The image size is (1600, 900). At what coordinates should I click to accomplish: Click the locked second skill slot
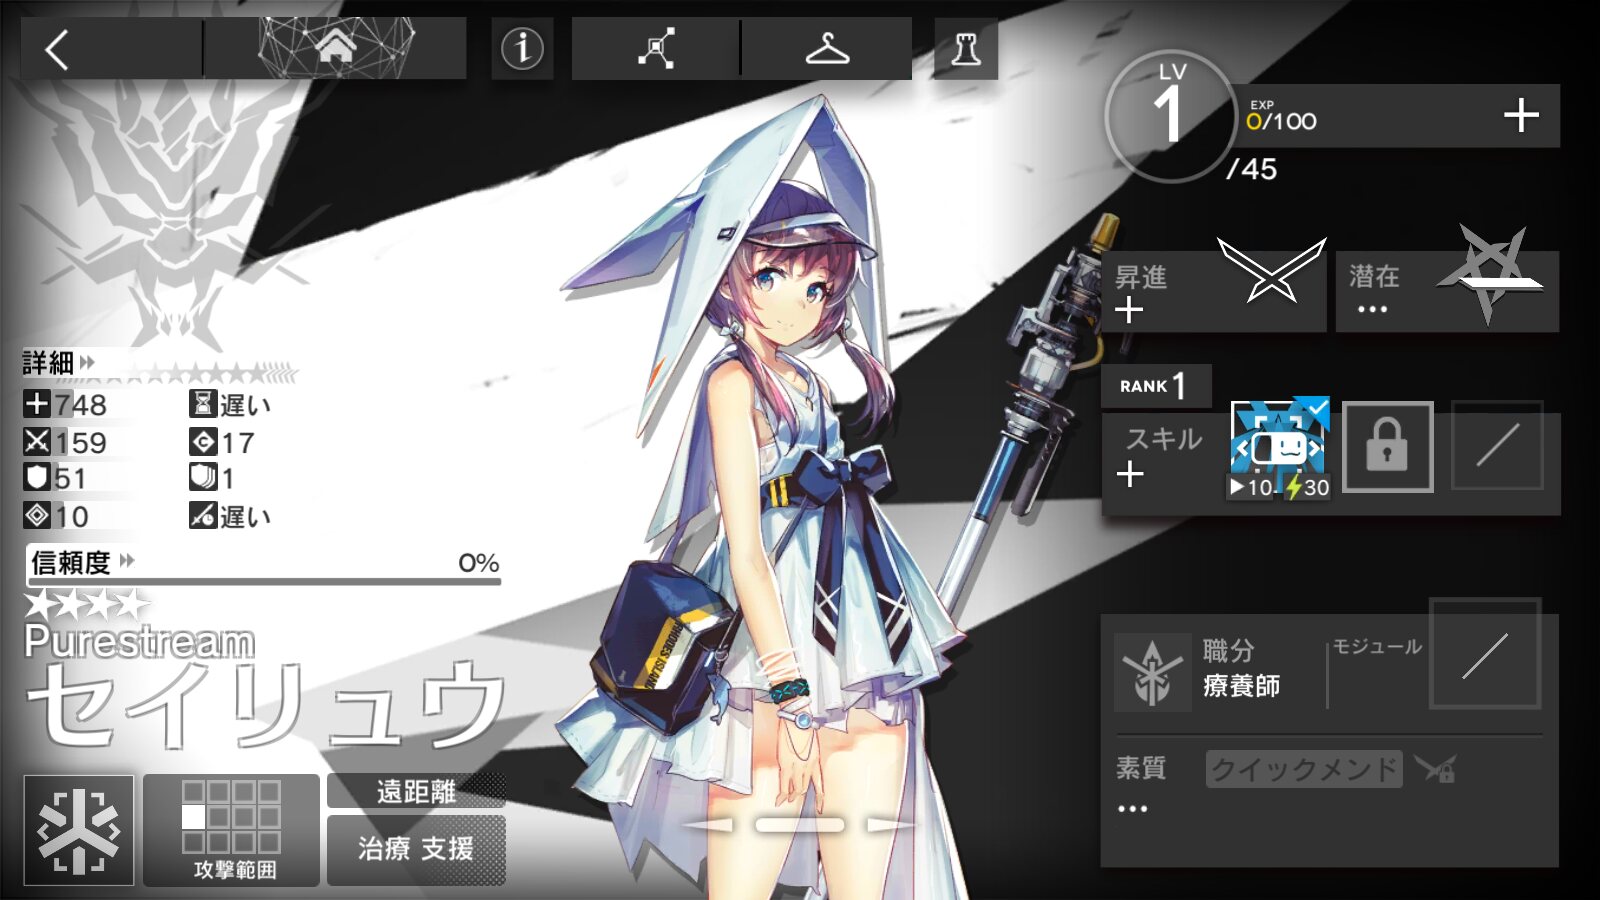tap(1387, 447)
